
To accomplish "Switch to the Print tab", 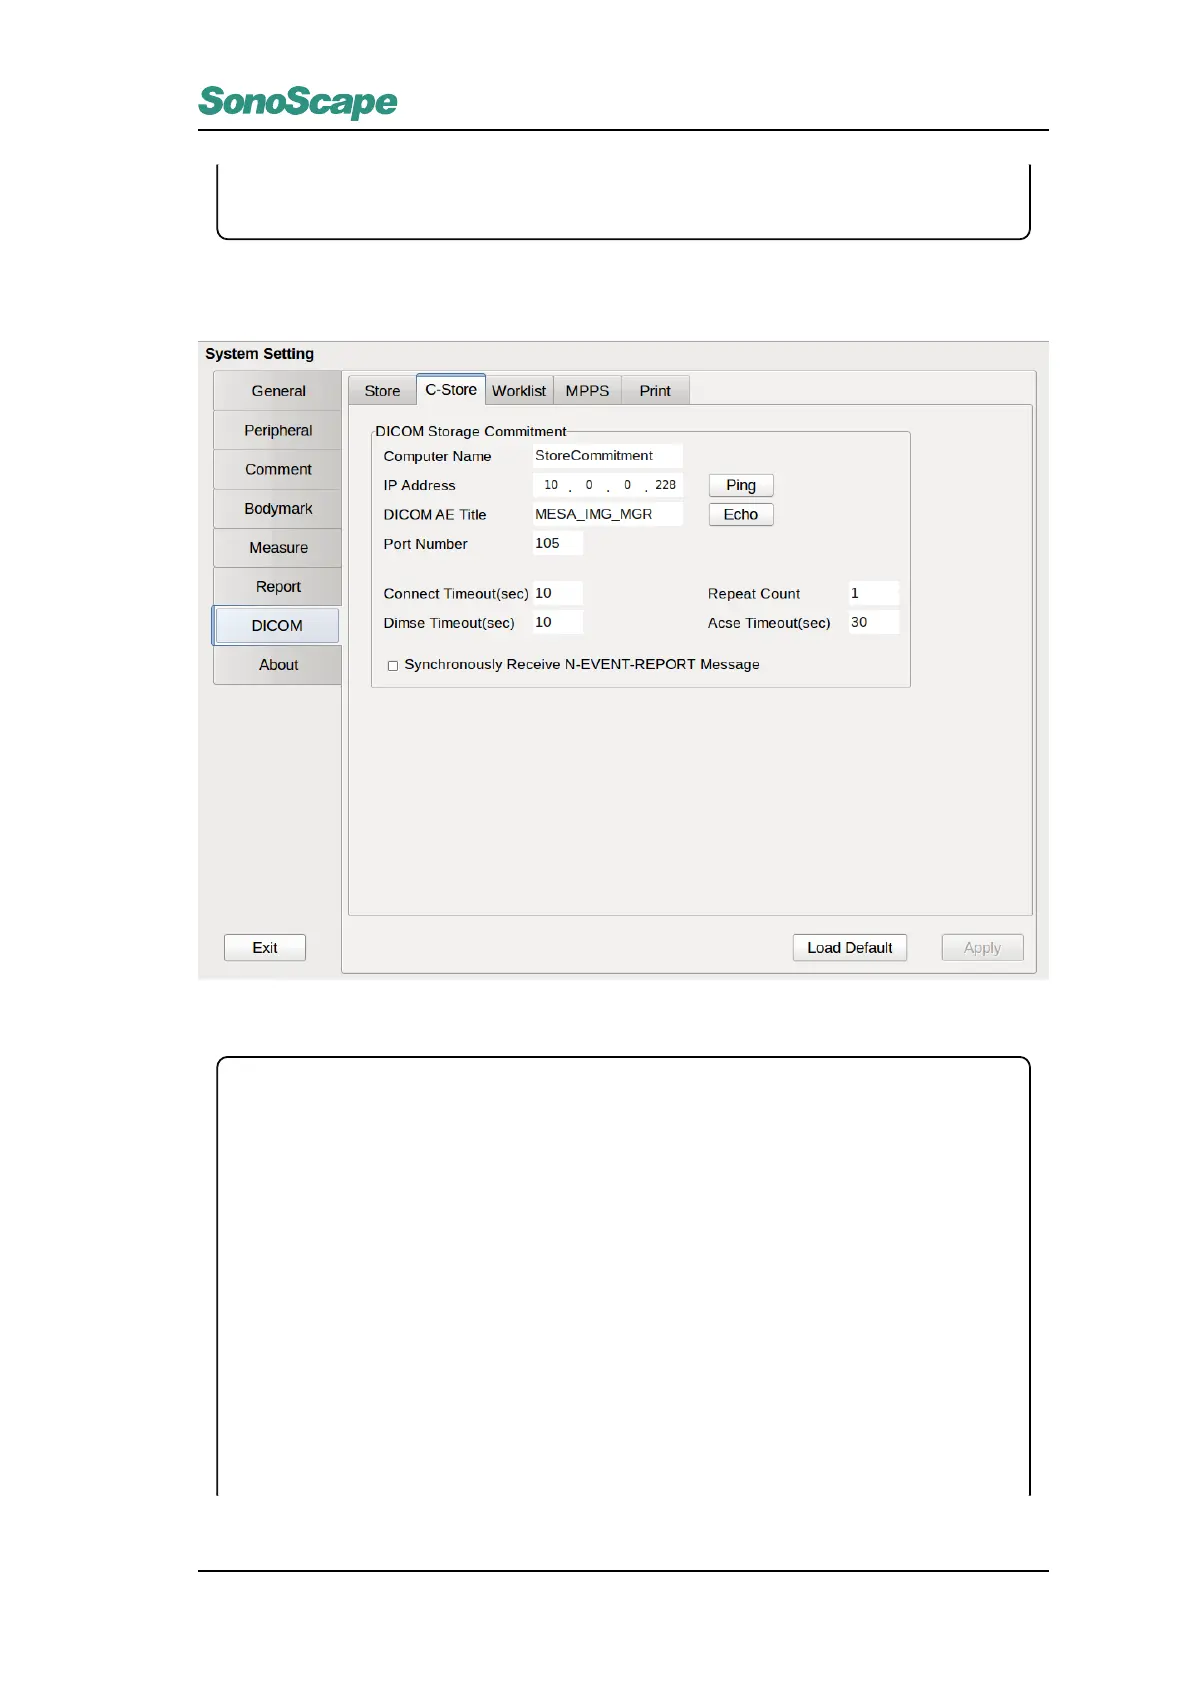I will click(x=655, y=391).
